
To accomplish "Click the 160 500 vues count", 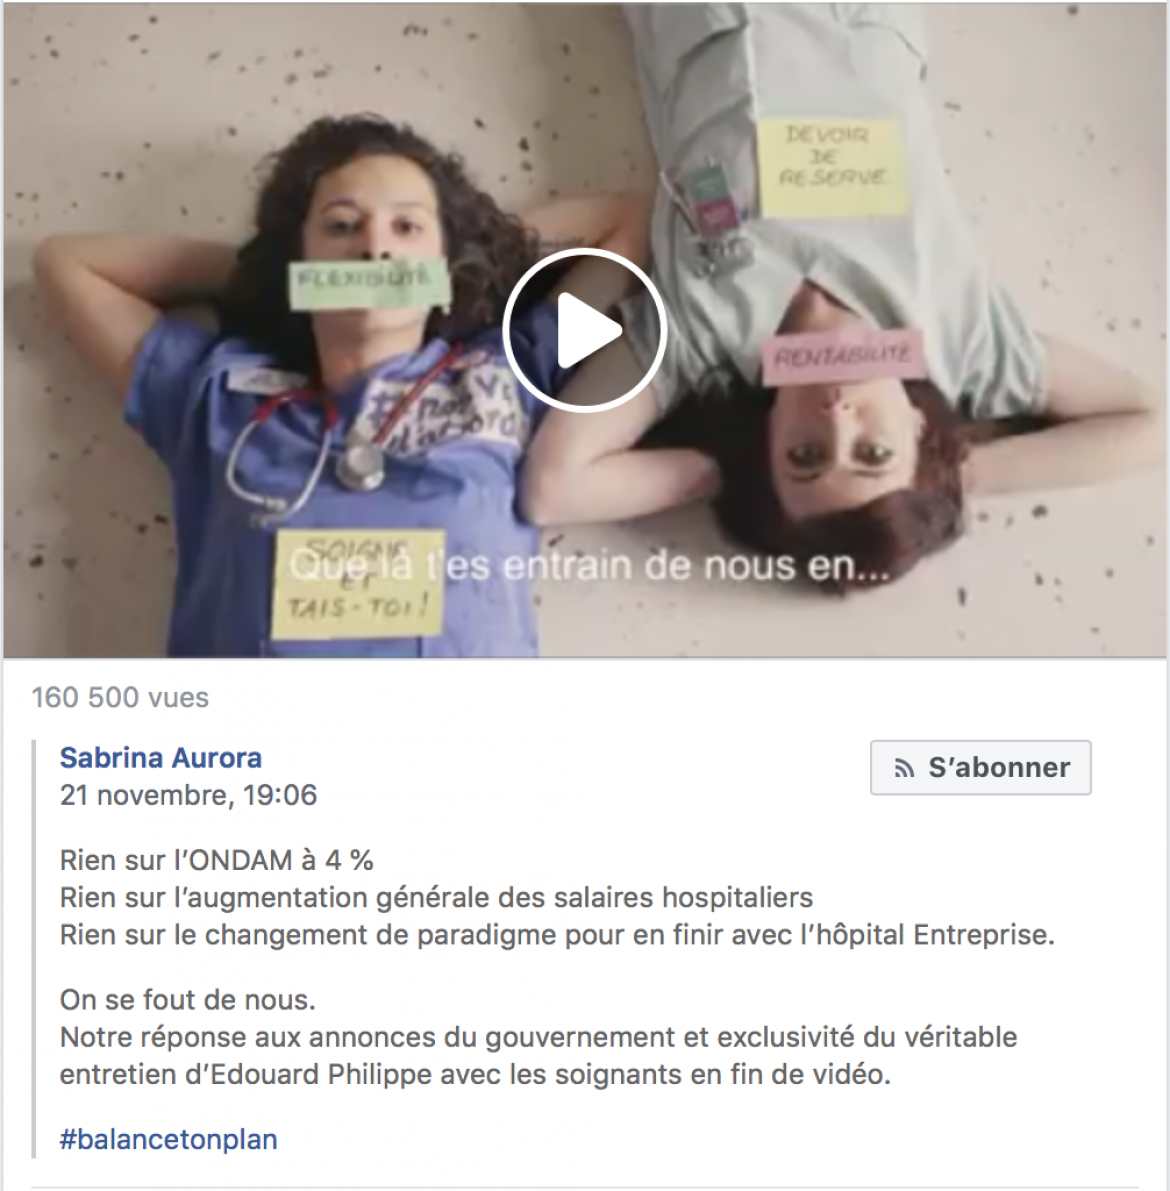I will coord(120,697).
